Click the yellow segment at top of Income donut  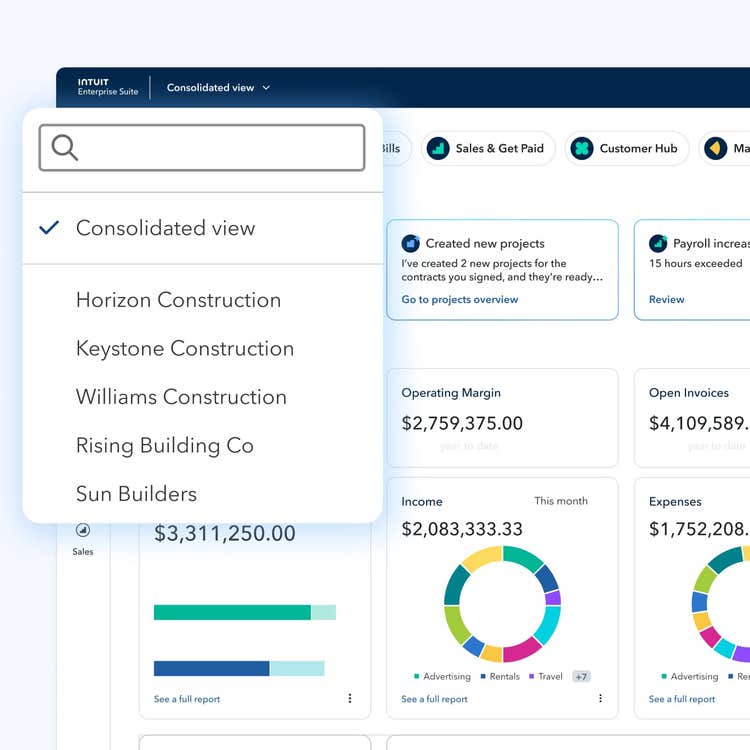click(x=481, y=558)
